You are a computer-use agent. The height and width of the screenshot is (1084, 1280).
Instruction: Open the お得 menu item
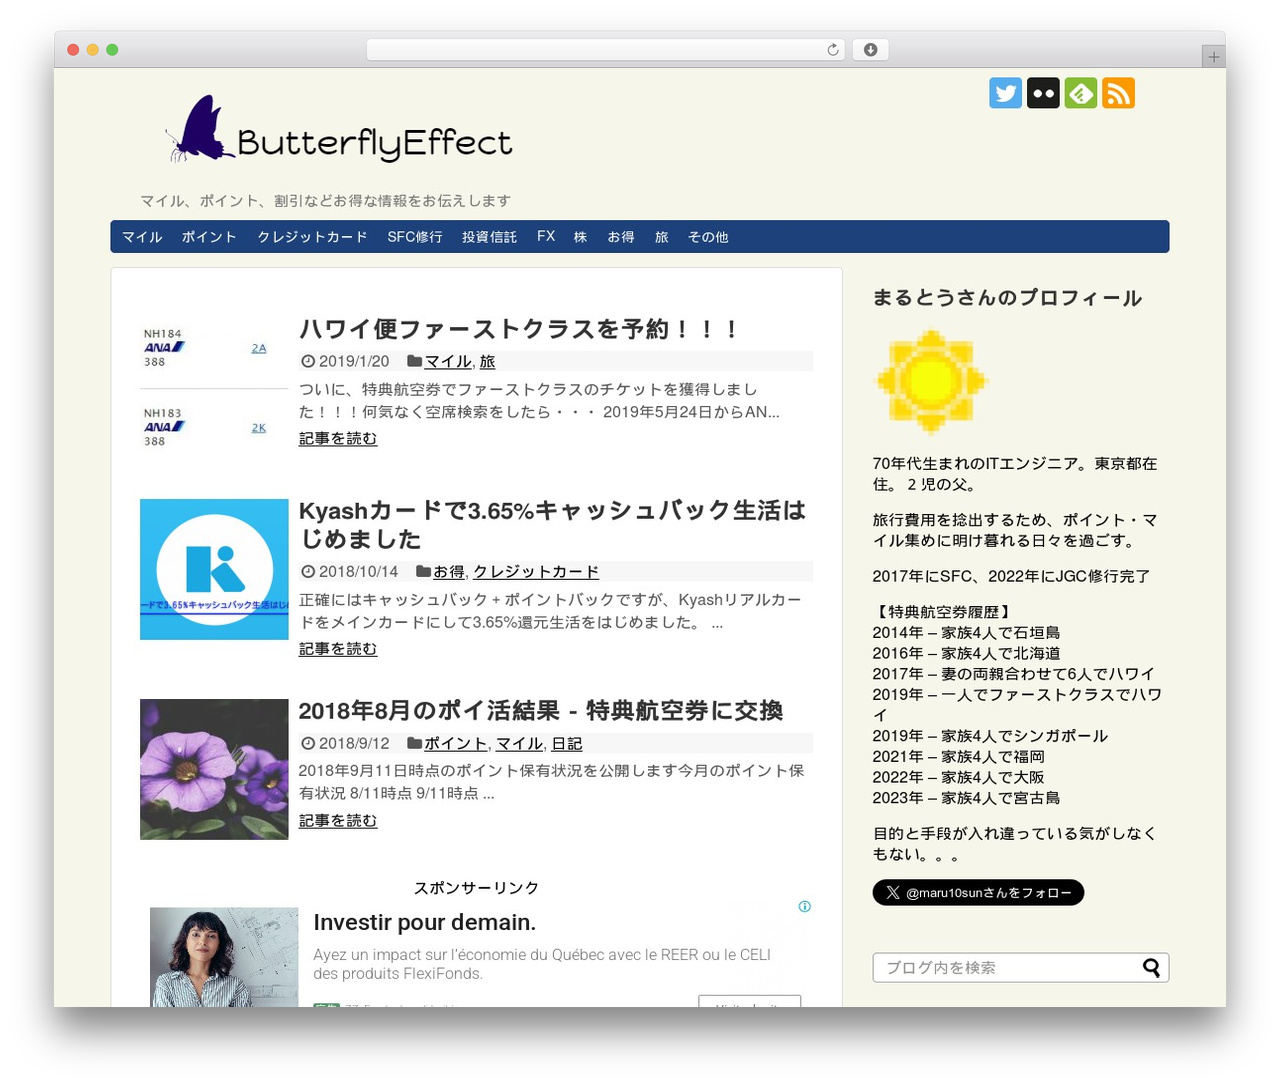click(x=621, y=237)
